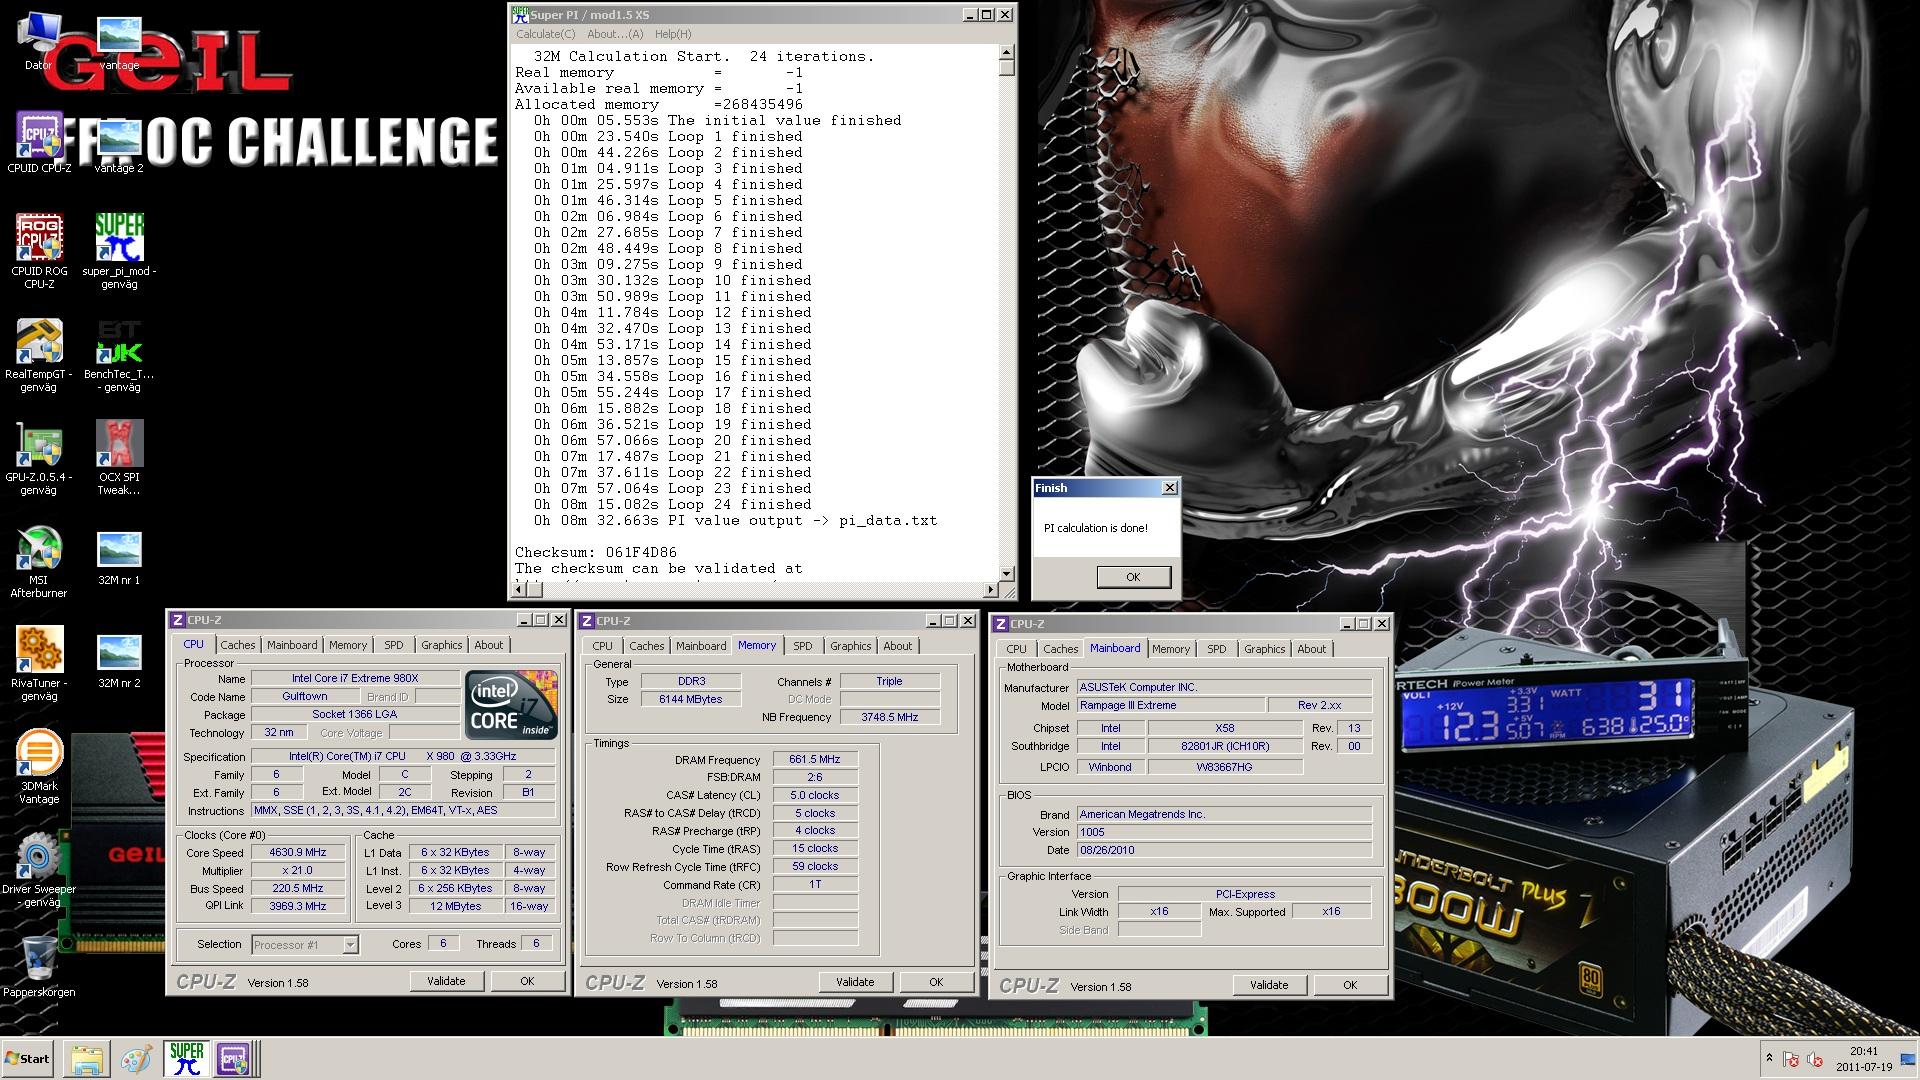Open the Dator desktop icon
Screen dimensions: 1920x1080
(x=39, y=41)
